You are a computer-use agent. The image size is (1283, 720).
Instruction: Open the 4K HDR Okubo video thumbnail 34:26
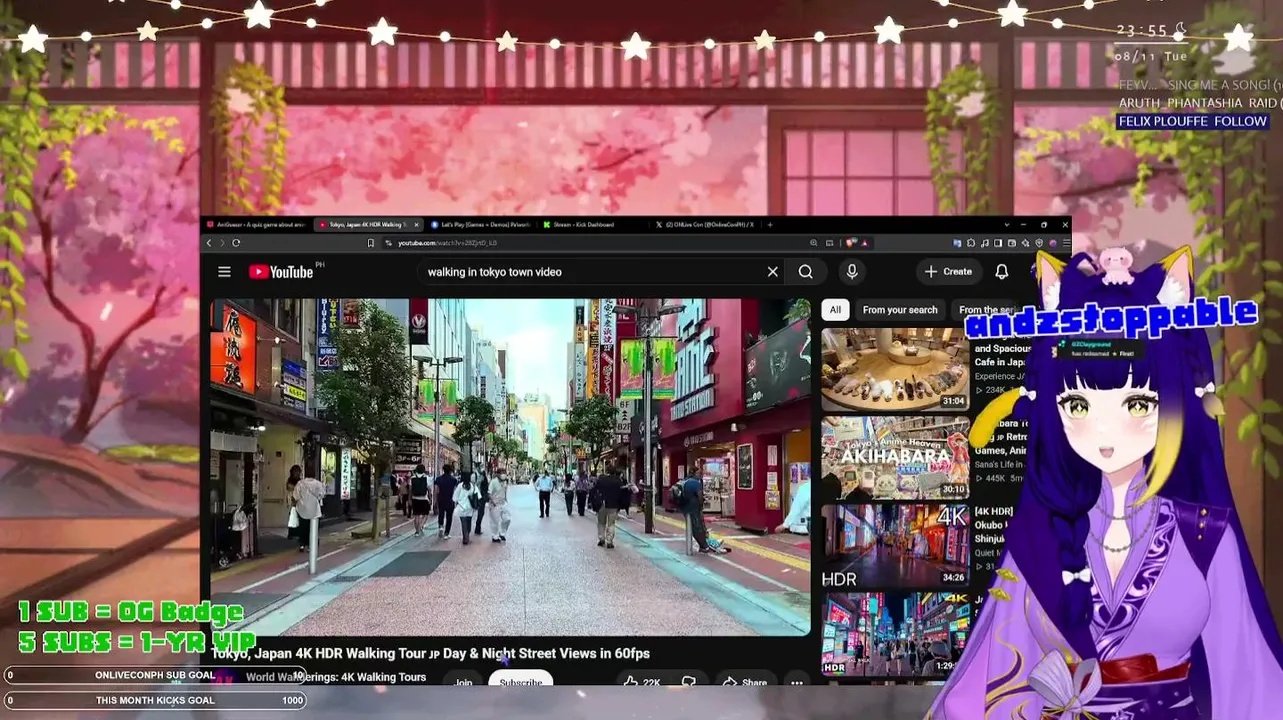[895, 545]
